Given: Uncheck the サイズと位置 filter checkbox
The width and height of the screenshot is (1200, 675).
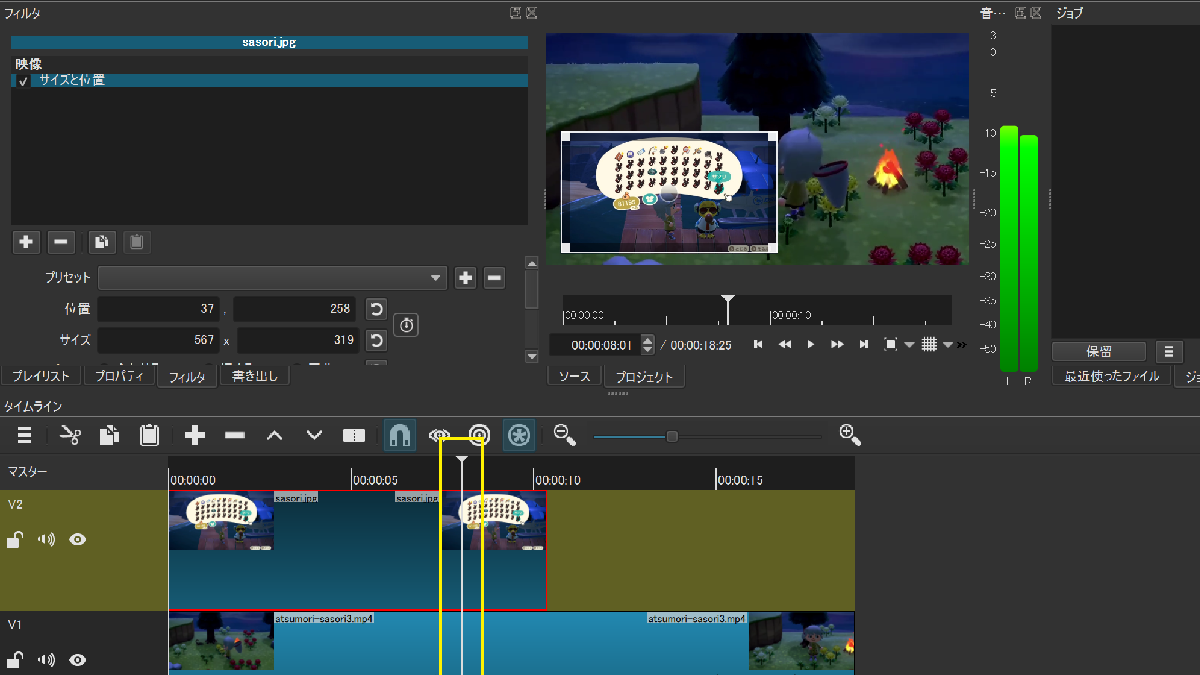Looking at the screenshot, I should [23, 81].
